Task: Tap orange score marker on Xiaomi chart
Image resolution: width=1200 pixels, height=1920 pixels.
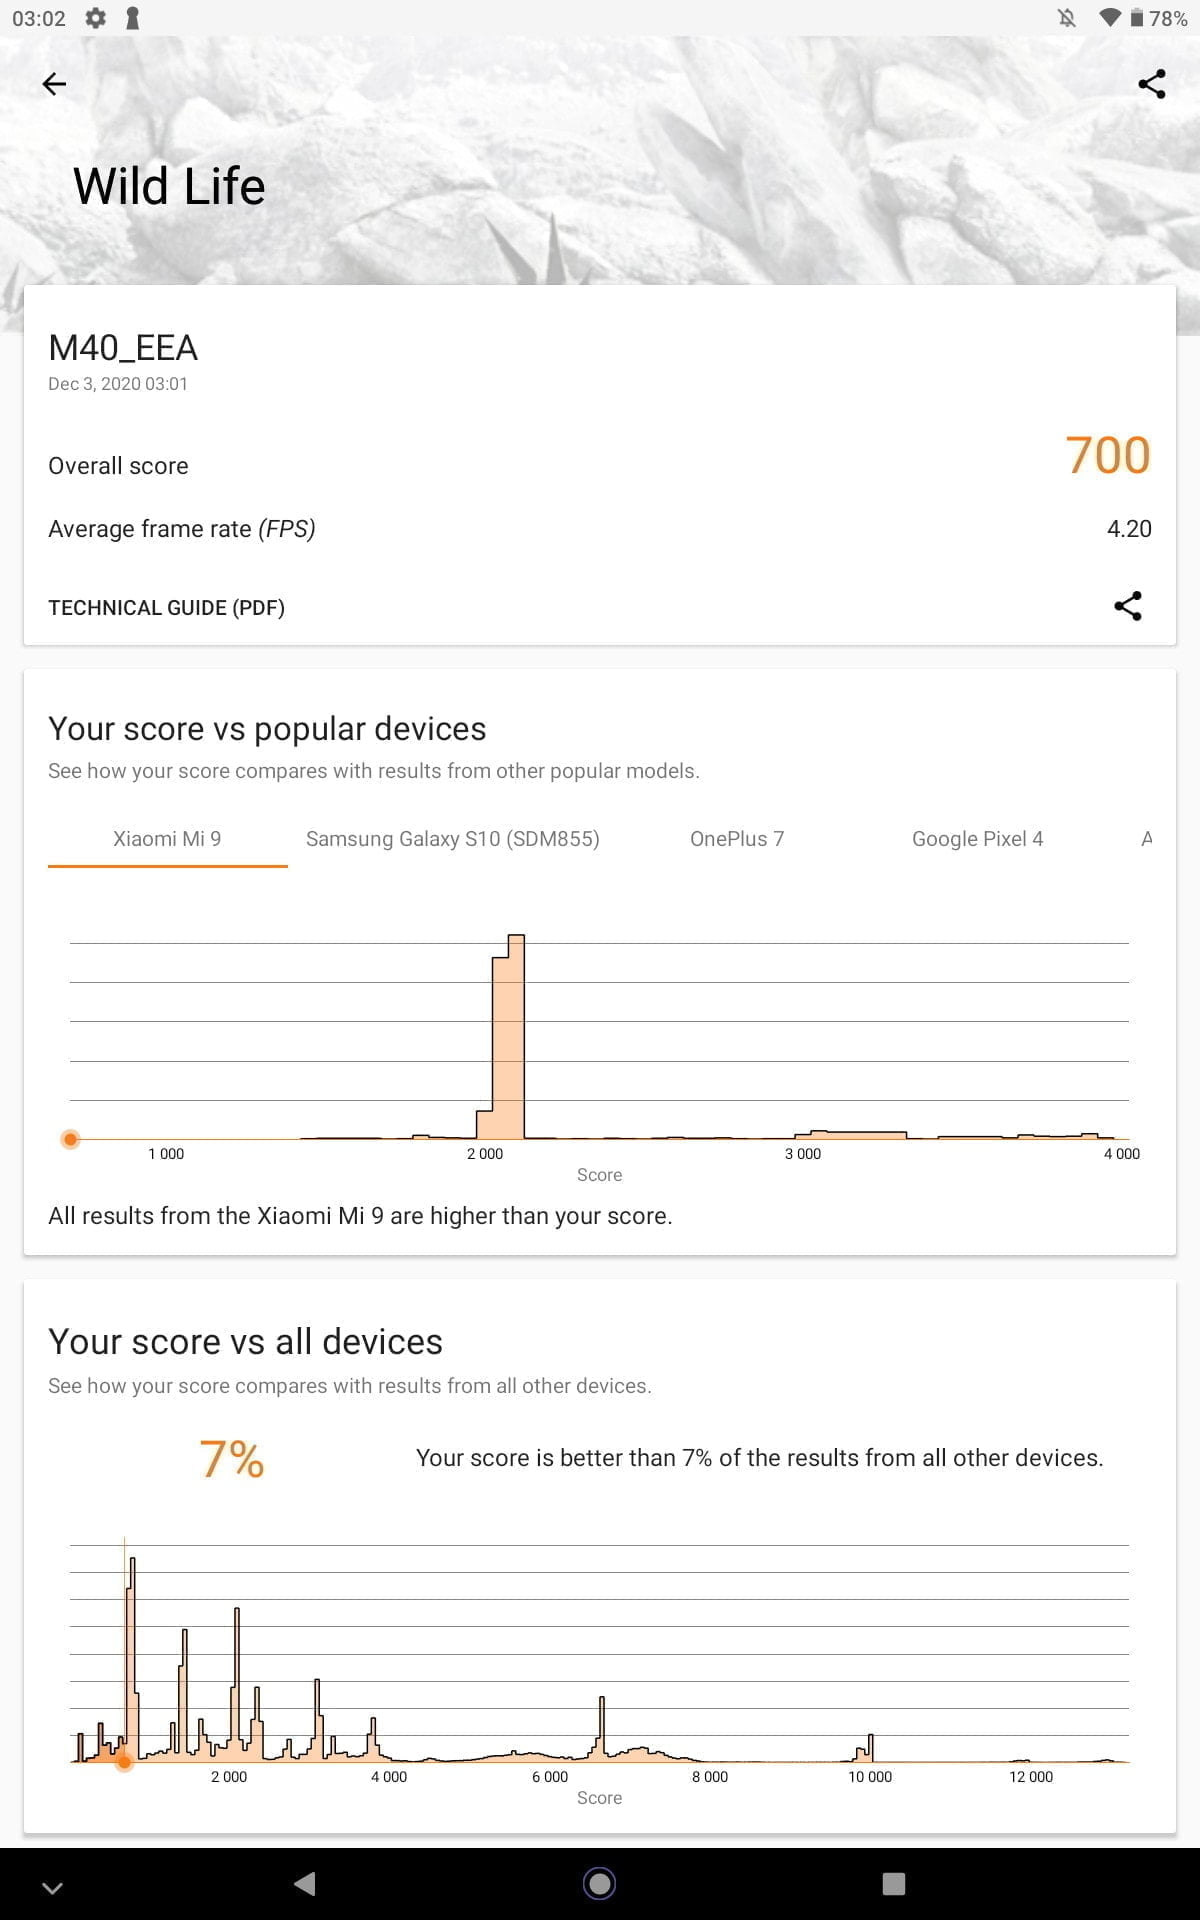Action: [70, 1139]
